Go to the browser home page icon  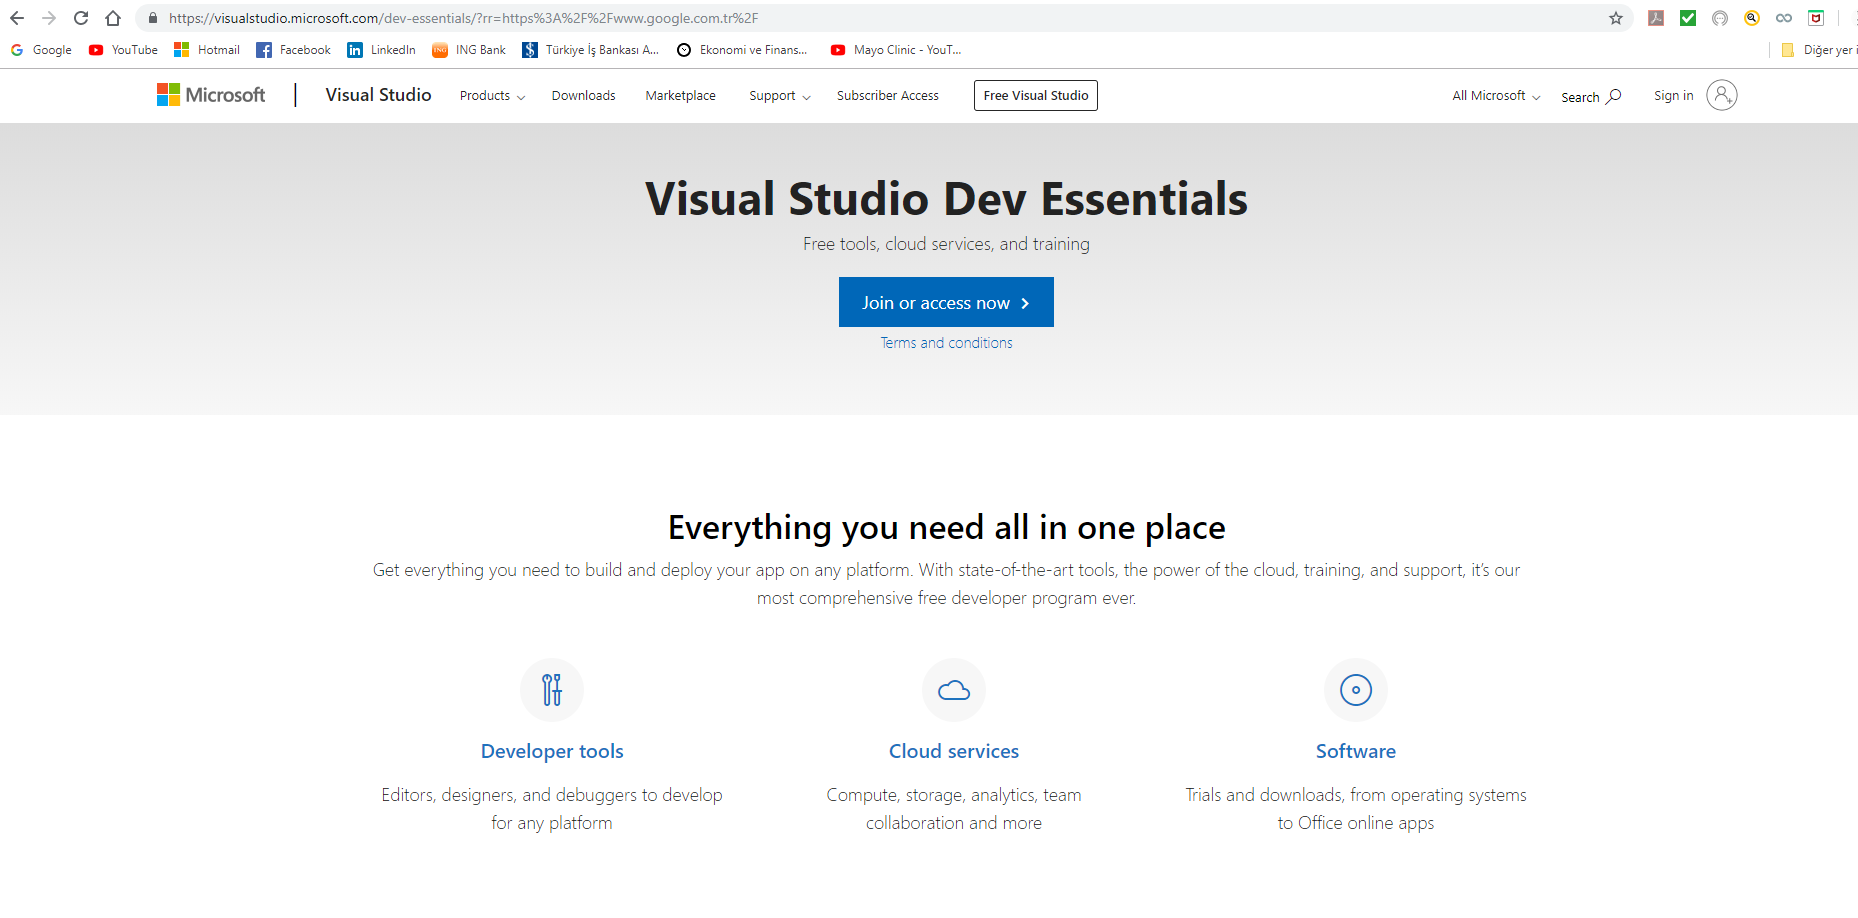pos(113,18)
